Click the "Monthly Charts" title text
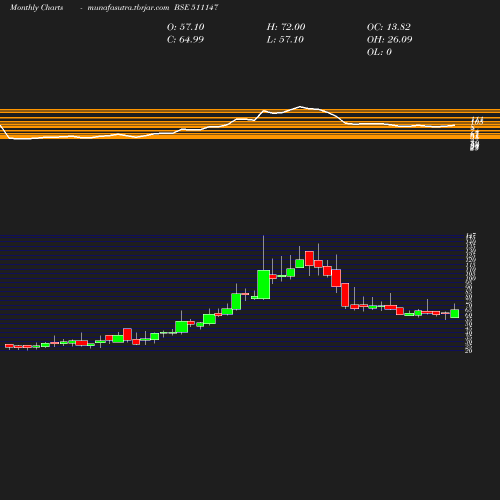The image size is (500, 500). coord(36,7)
